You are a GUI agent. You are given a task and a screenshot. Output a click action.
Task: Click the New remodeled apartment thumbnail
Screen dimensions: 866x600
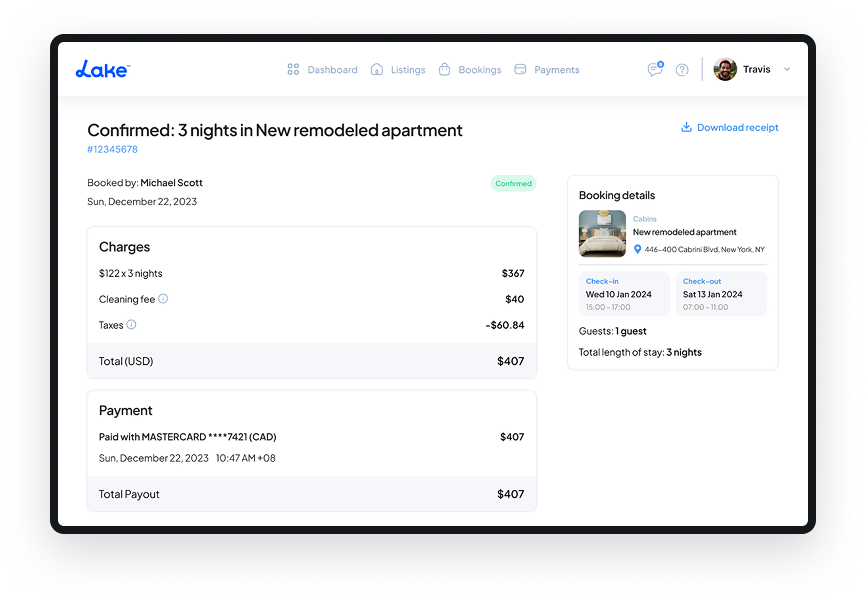point(602,234)
